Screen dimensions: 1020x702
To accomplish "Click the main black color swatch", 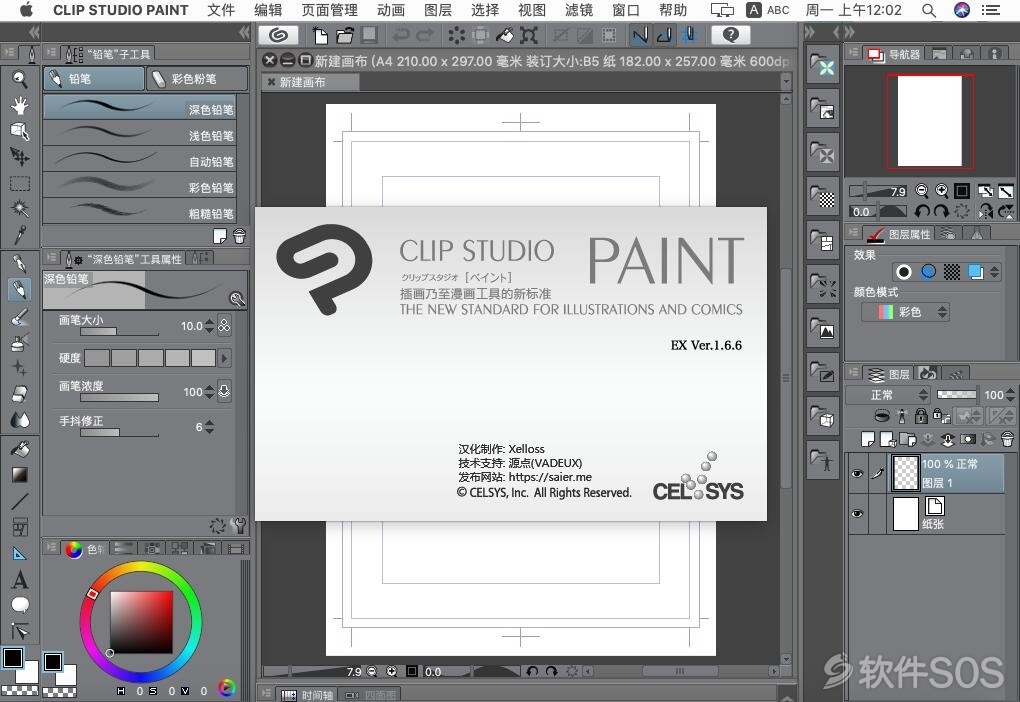I will pyautogui.click(x=12, y=658).
